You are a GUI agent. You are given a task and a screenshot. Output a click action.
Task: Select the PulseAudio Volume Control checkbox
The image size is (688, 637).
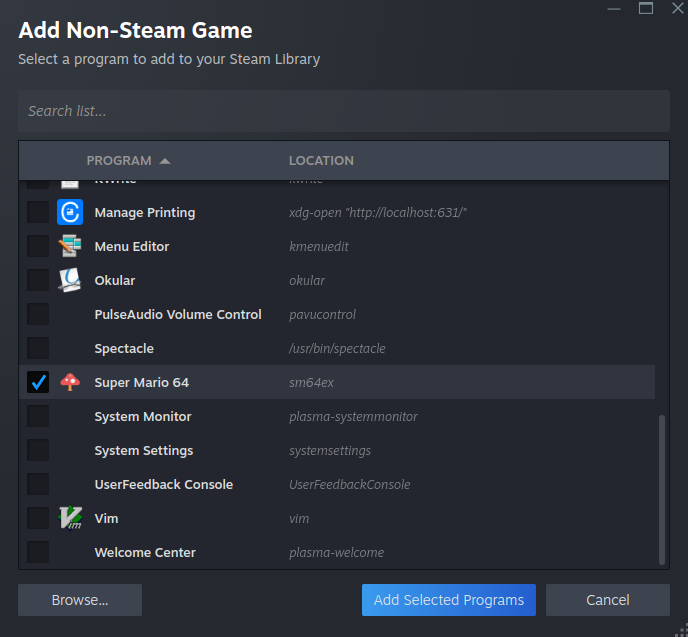coord(38,314)
